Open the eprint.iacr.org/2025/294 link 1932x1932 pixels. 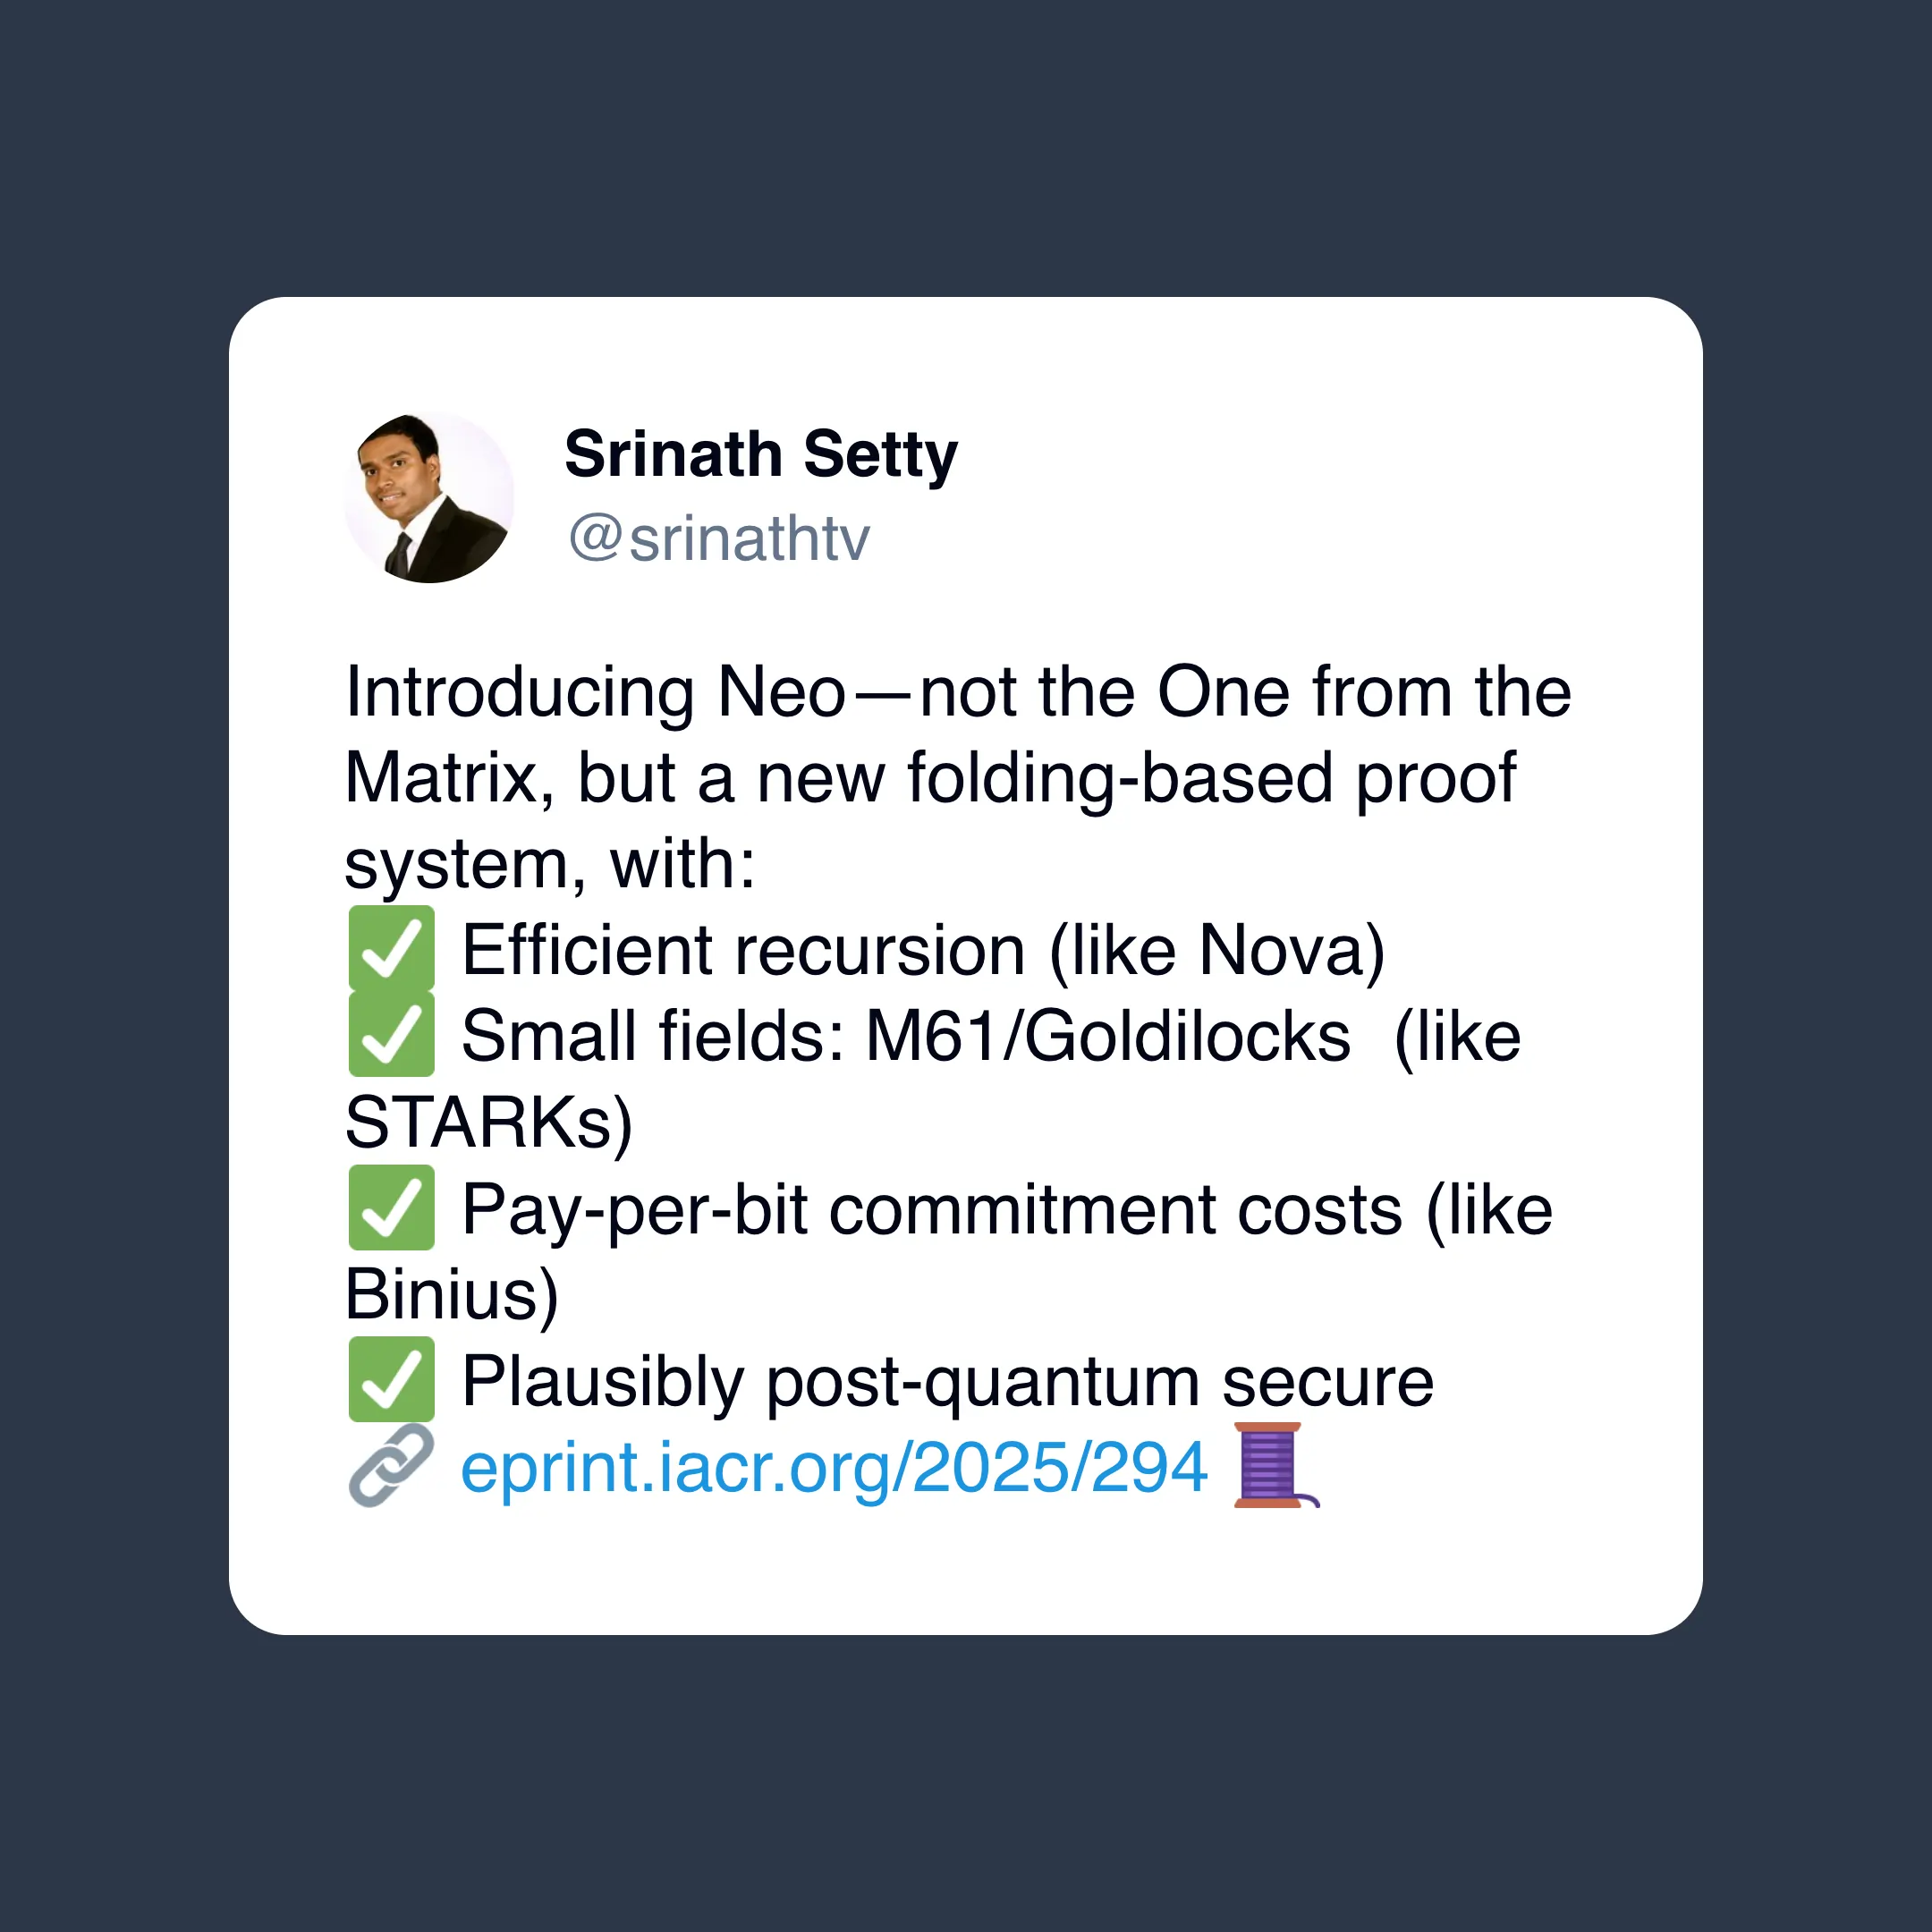coord(834,1467)
